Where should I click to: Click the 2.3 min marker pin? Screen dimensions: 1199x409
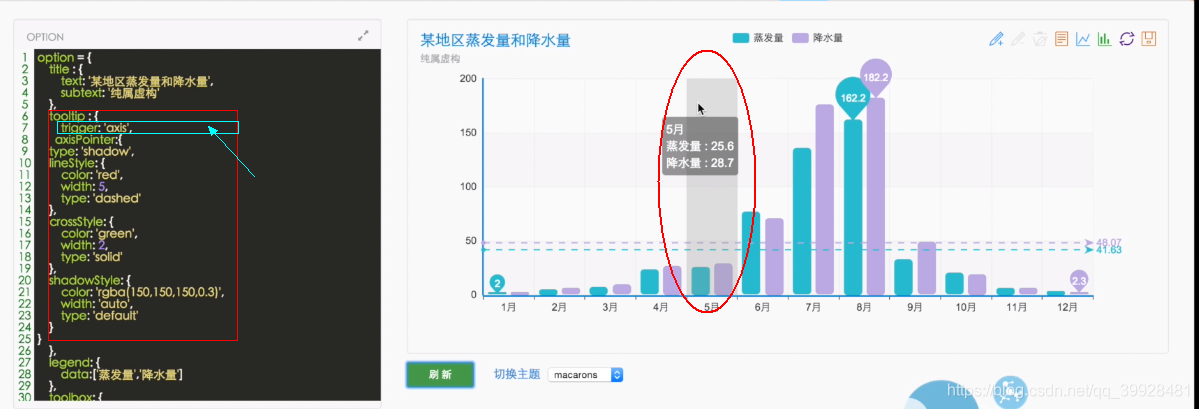tap(1079, 281)
